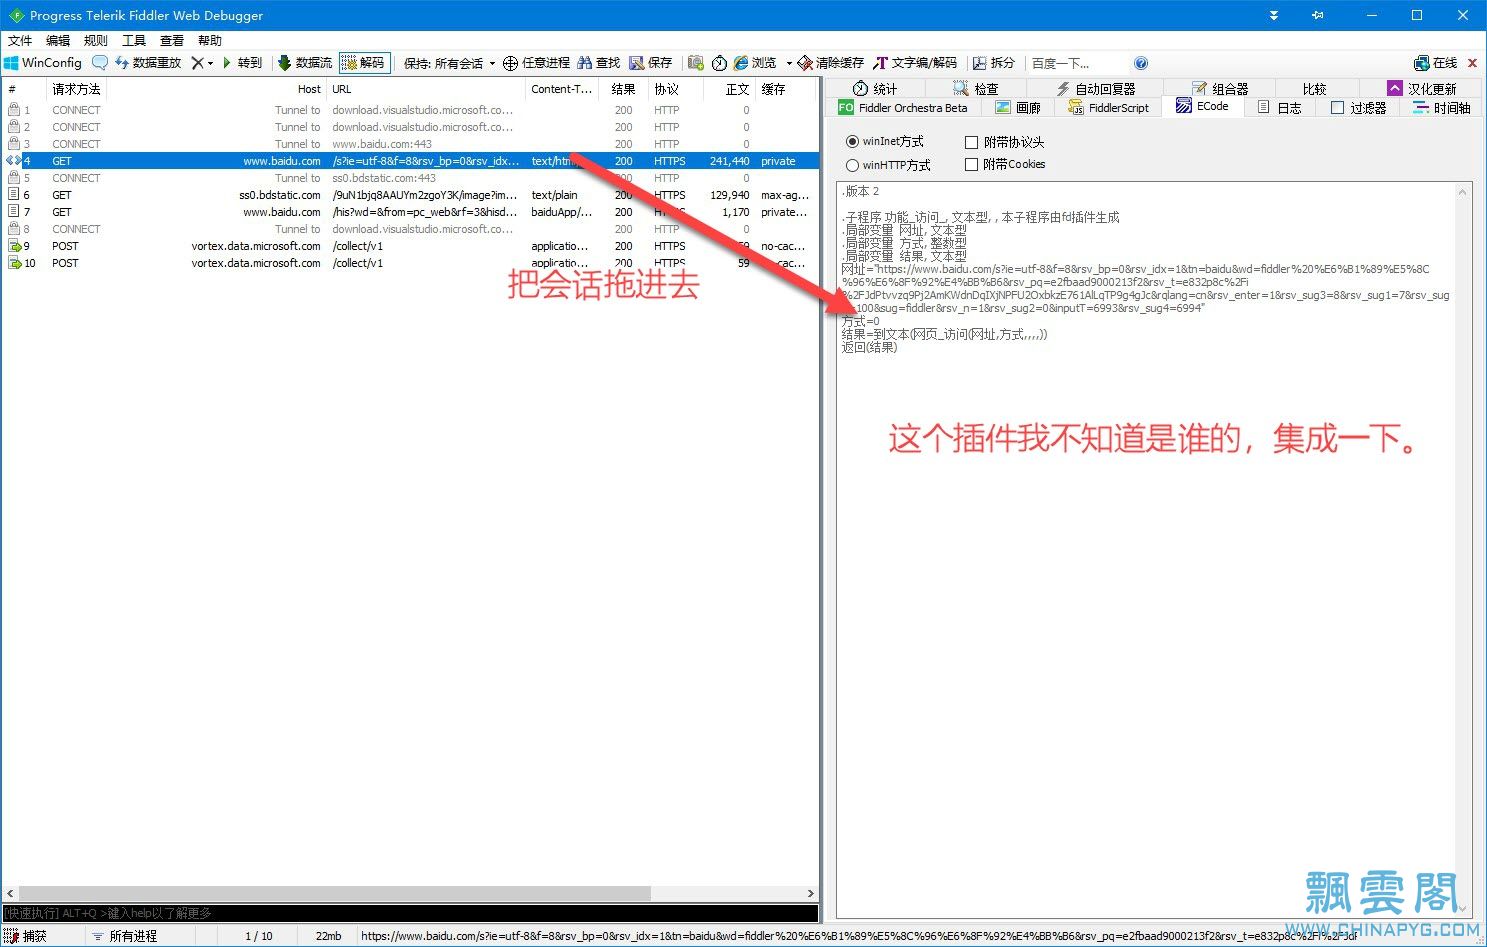
Task: Click the 浏览 (Browse) IE icon
Action: [x=741, y=63]
